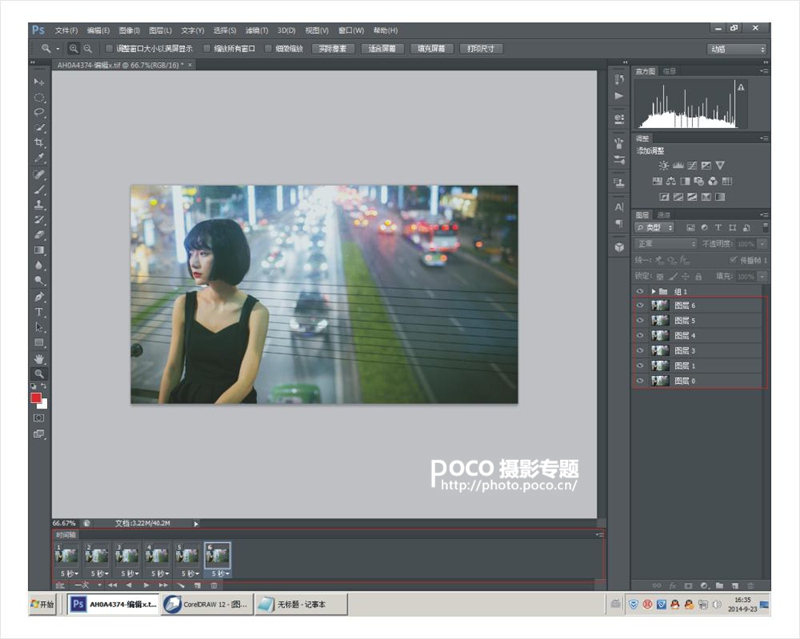Screen dimensions: 800x639
Task: Click the red foreground color swatch
Action: pyautogui.click(x=36, y=398)
